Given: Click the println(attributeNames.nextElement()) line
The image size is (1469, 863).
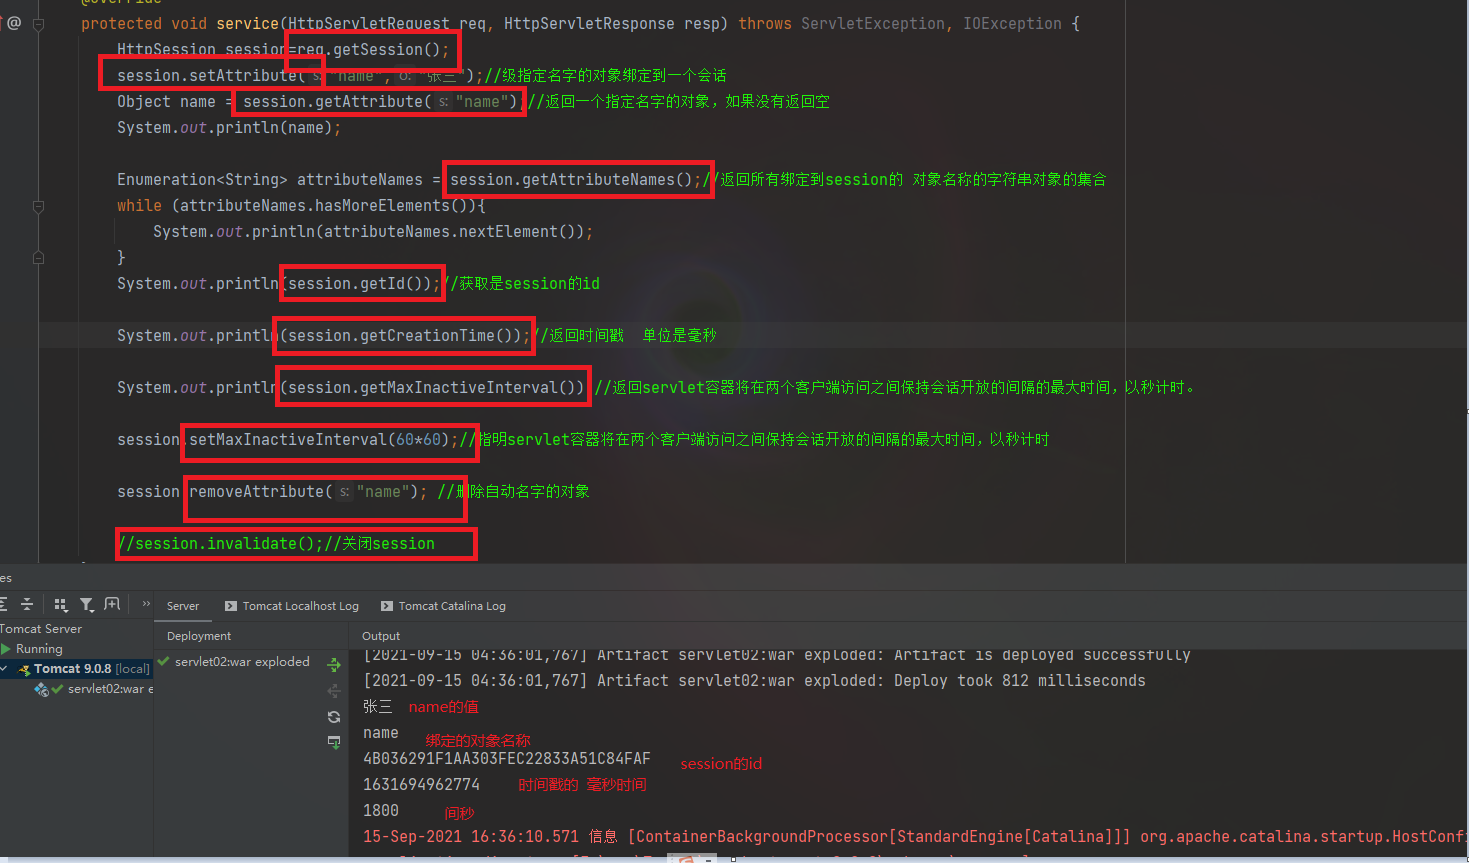Looking at the screenshot, I should (373, 232).
